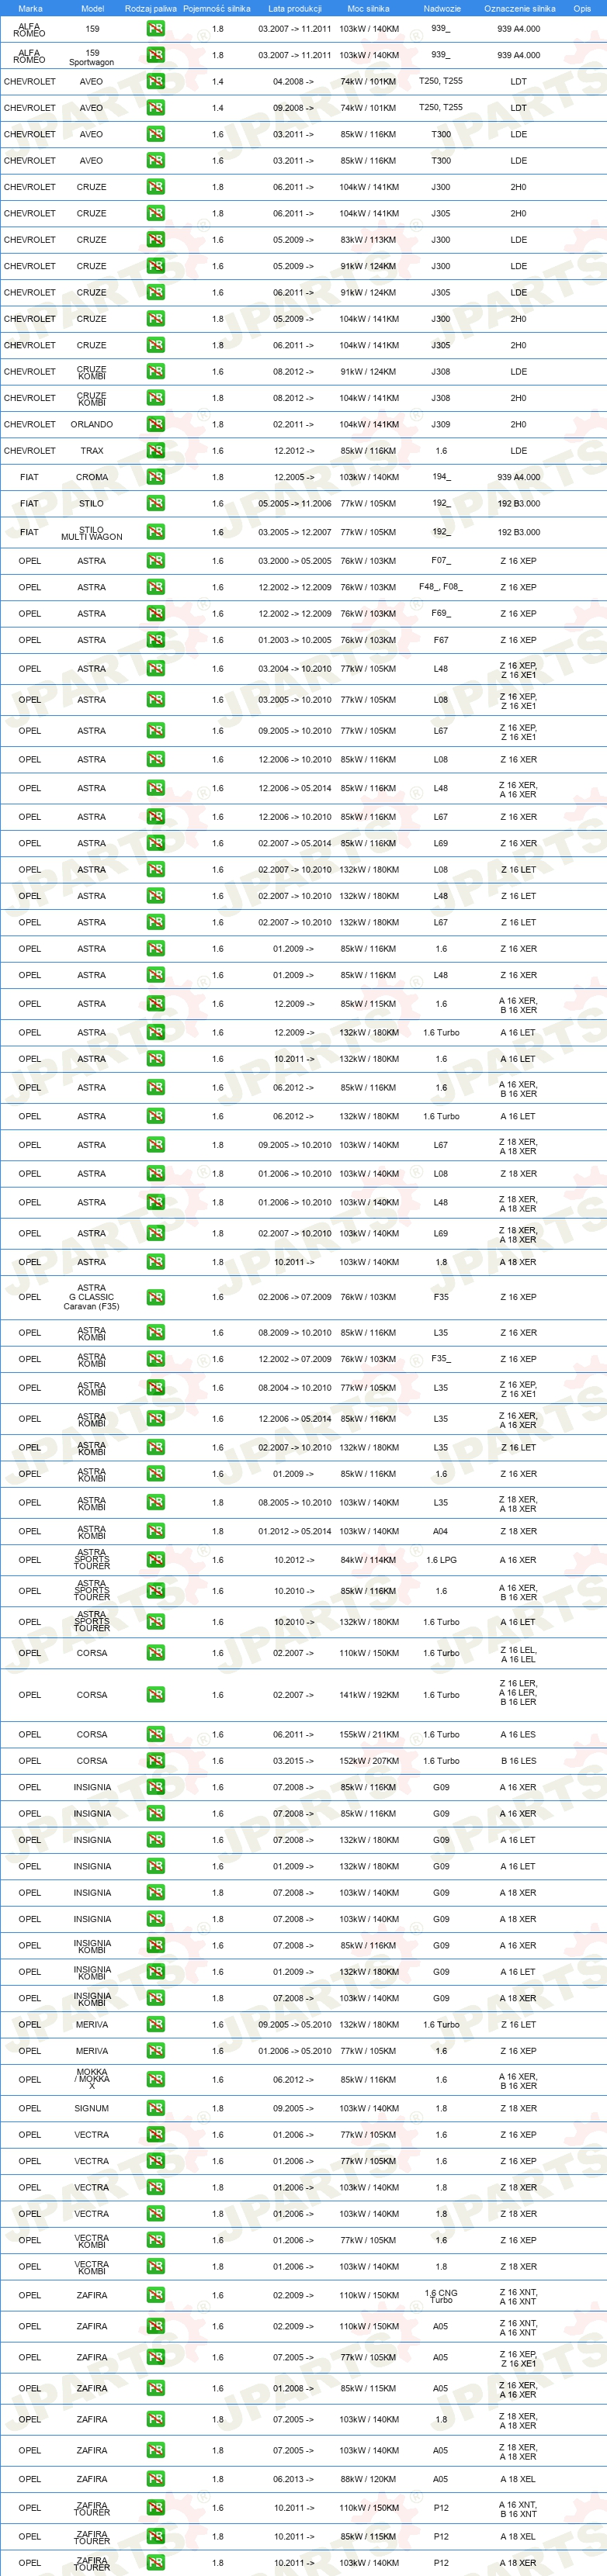
Task: Click the Nadwozie column header
Action: click(x=442, y=8)
